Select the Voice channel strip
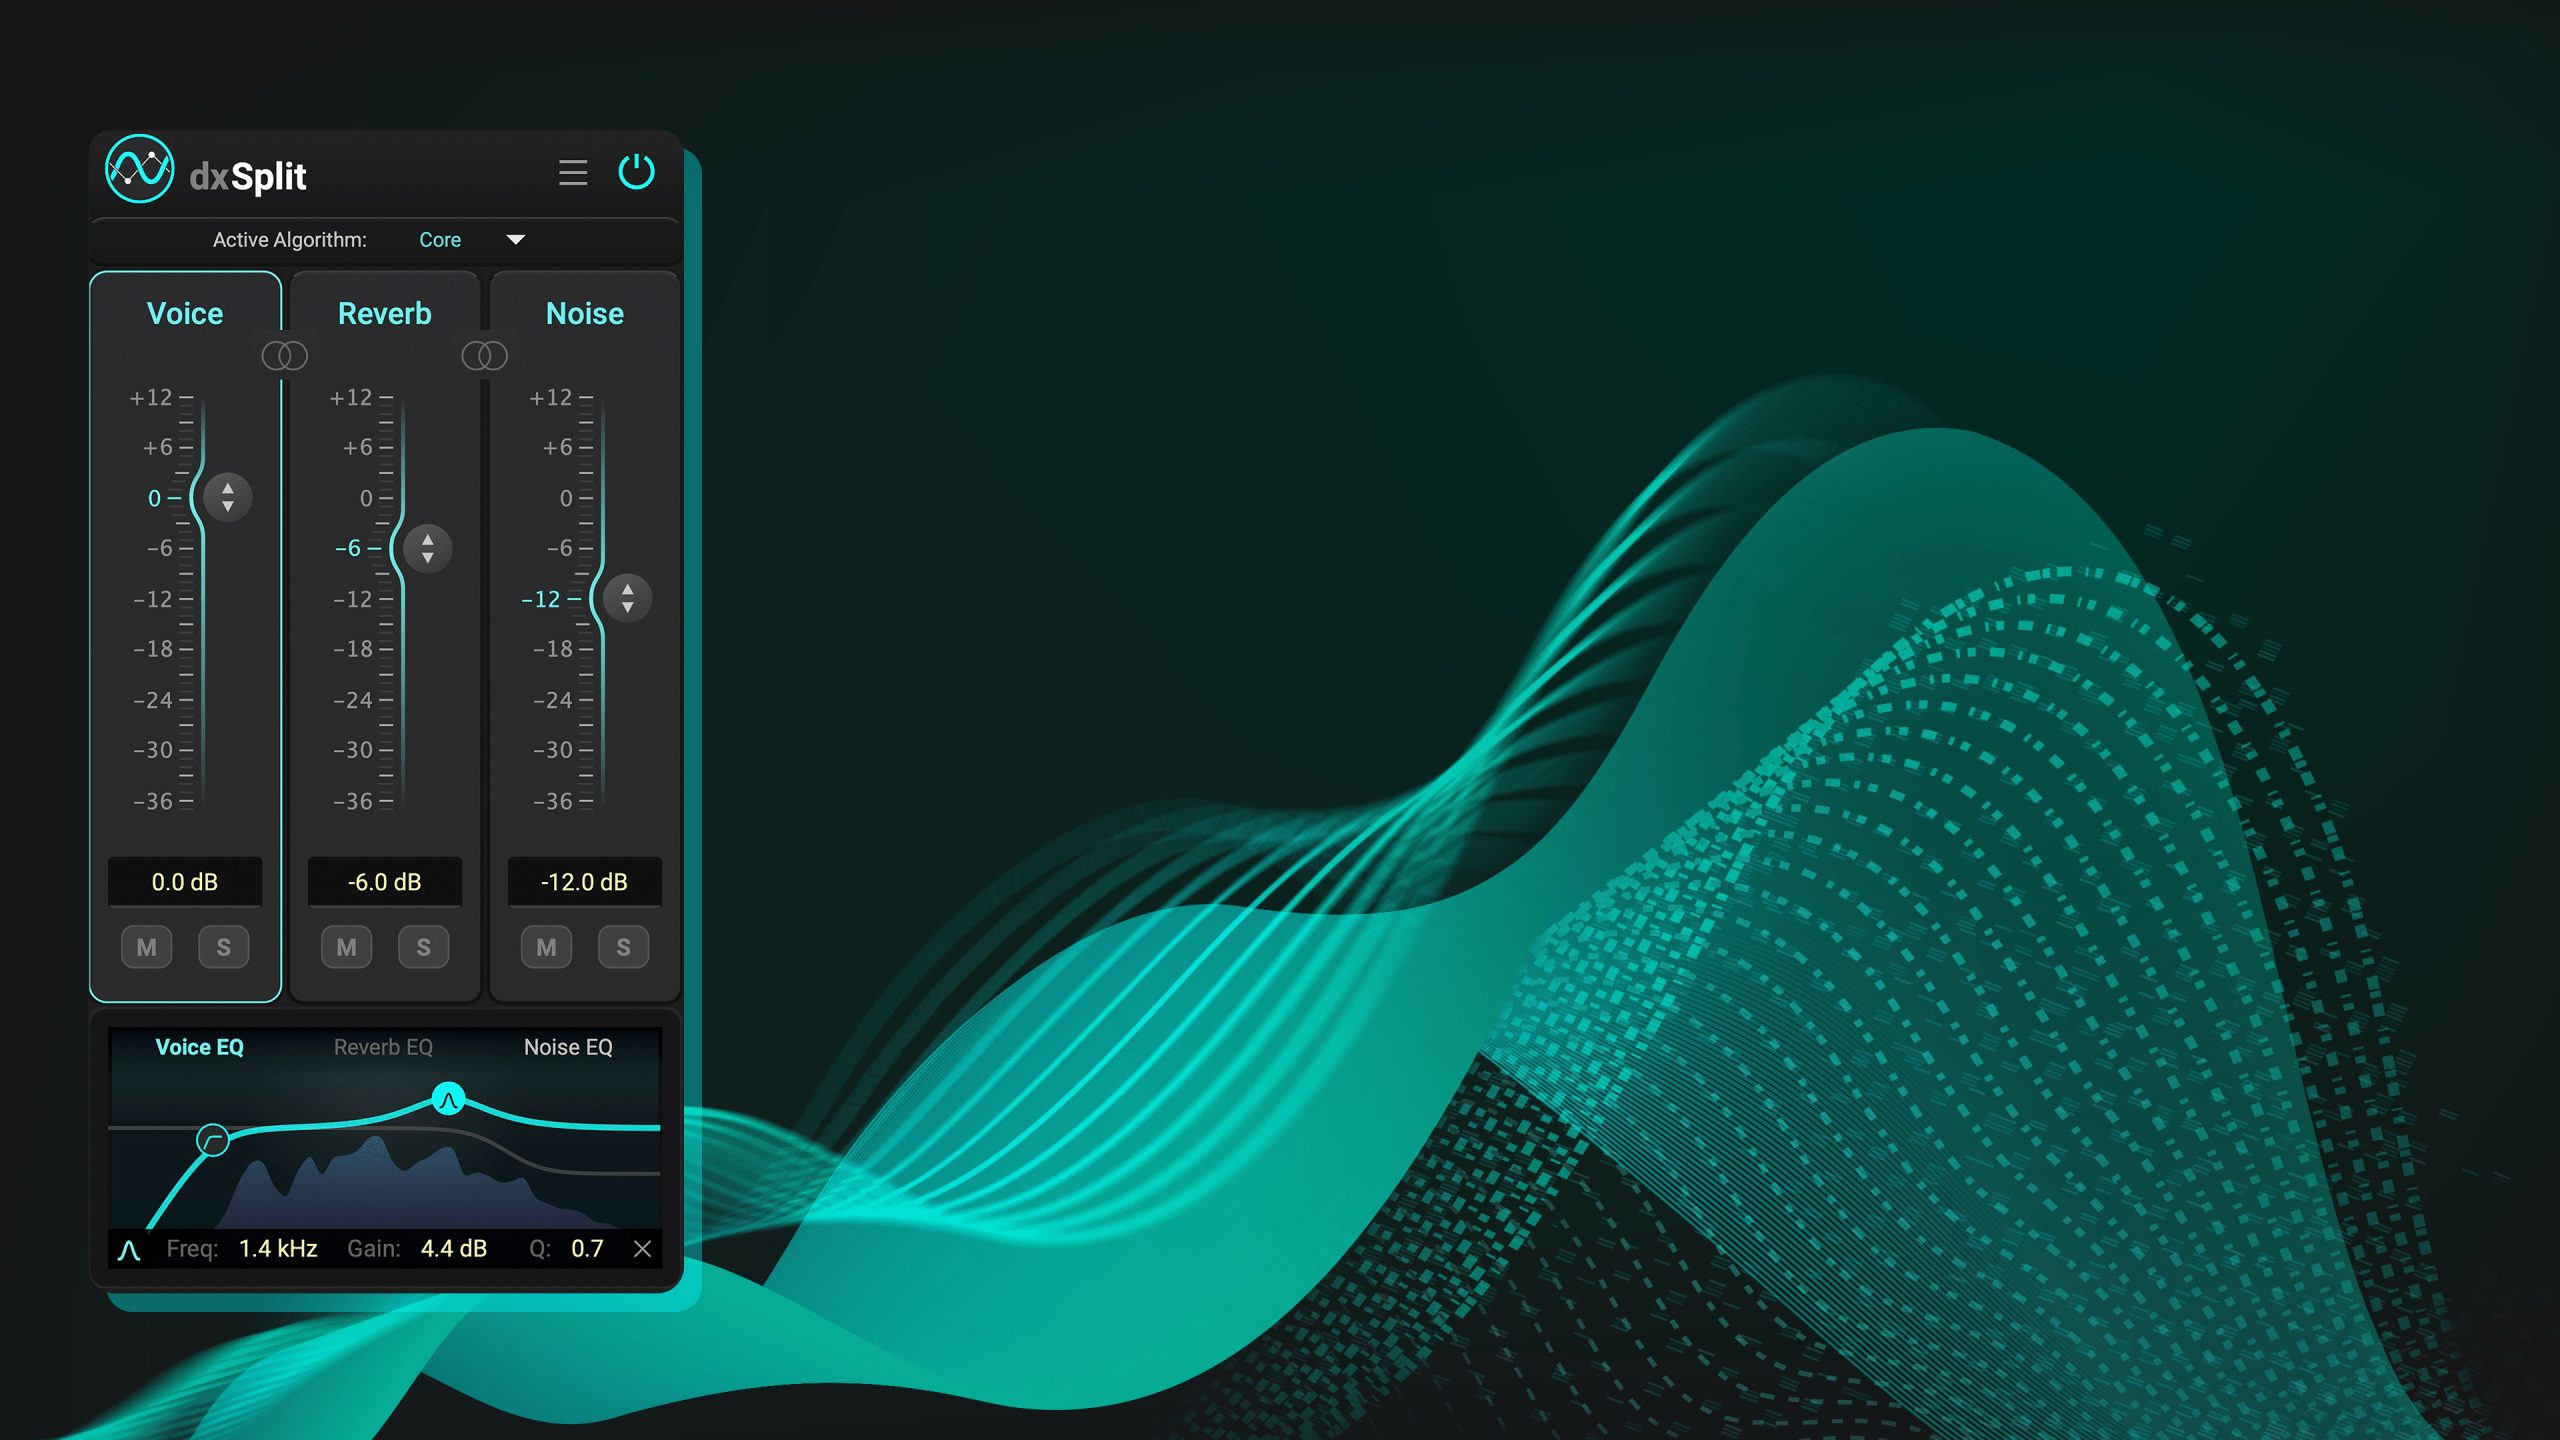 click(x=185, y=313)
